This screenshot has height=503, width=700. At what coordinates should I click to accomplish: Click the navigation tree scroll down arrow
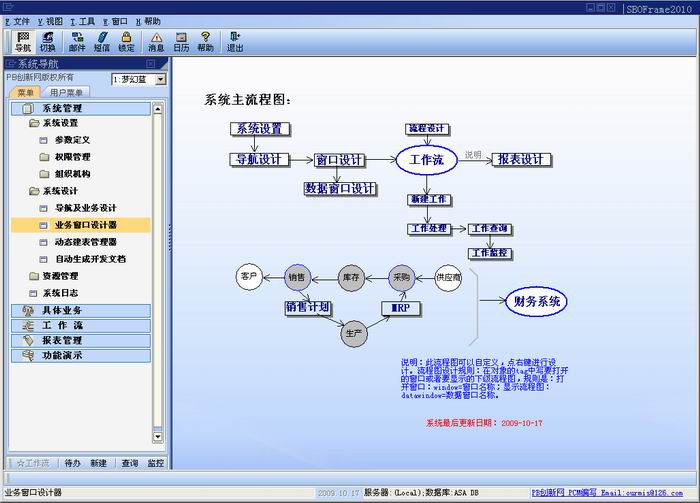tap(158, 436)
